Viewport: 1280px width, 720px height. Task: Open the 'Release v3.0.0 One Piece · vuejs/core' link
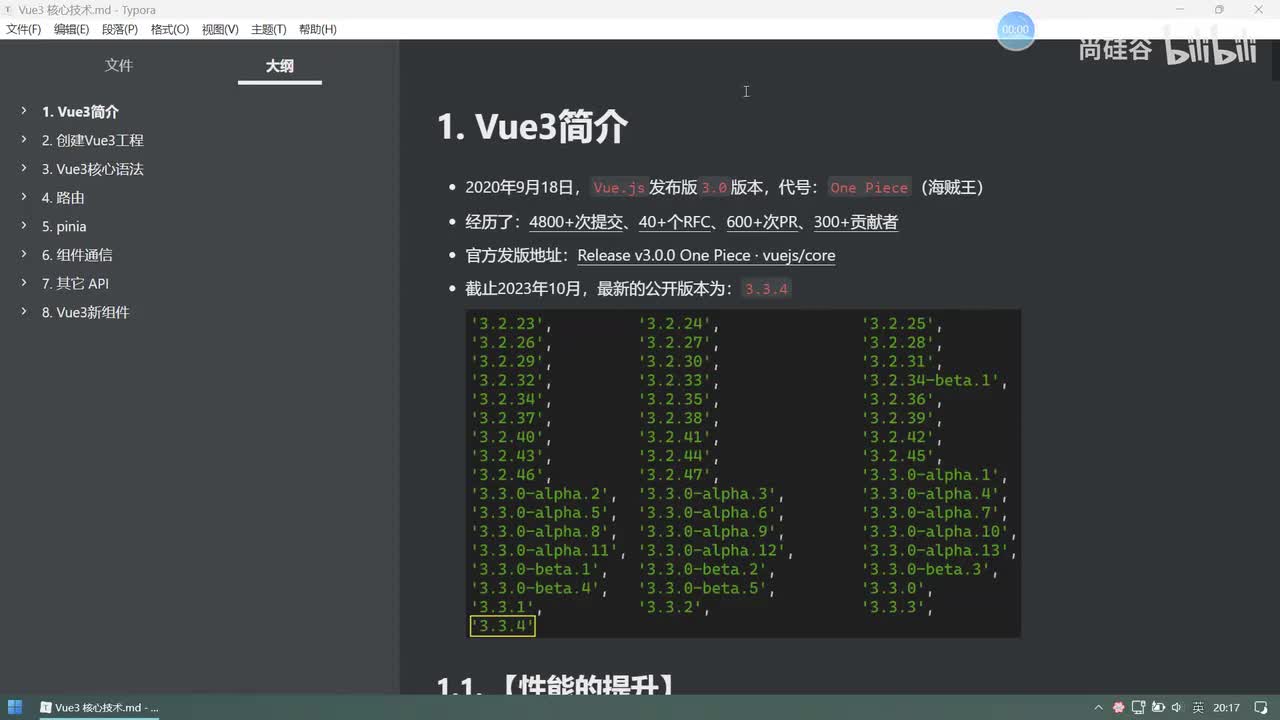tap(706, 255)
